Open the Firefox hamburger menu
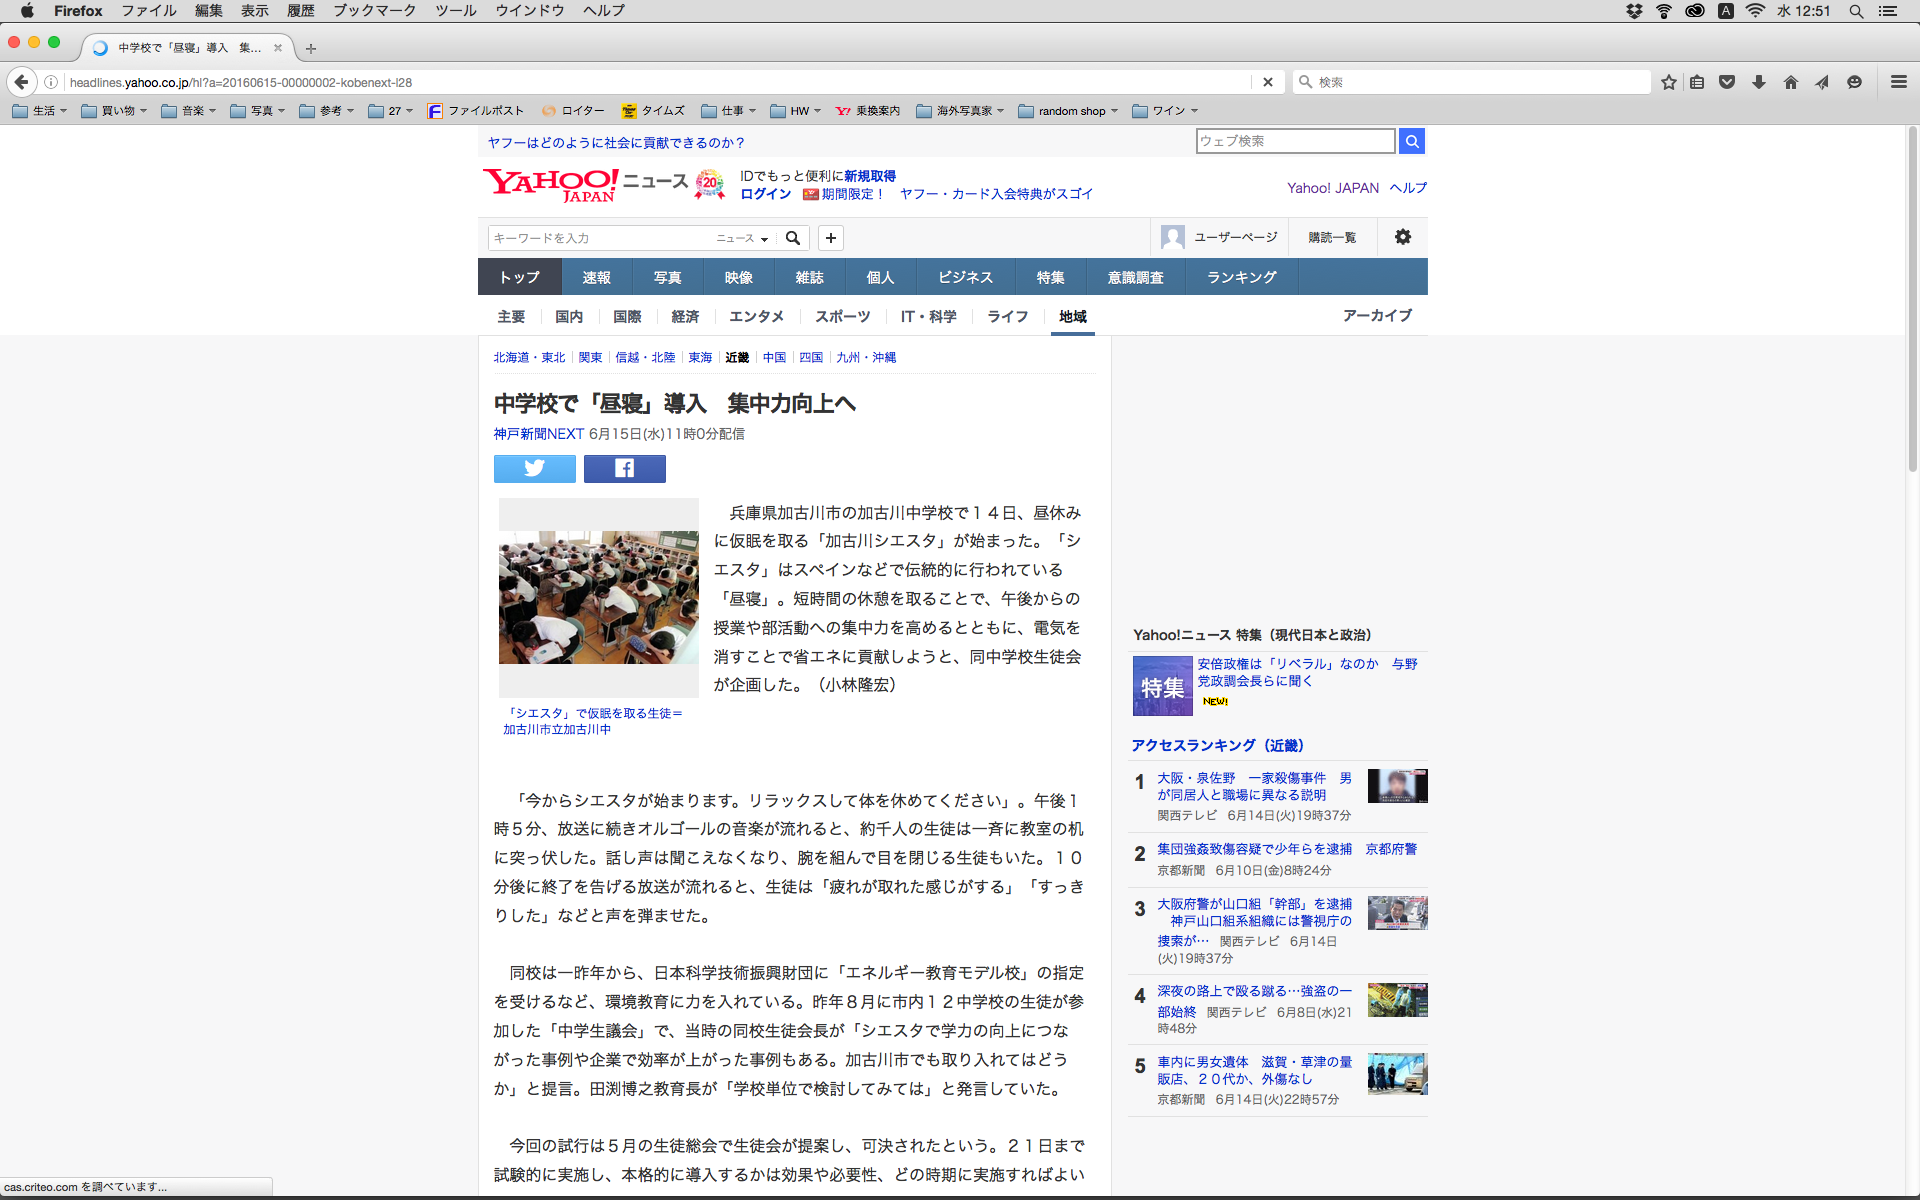 tap(1898, 82)
